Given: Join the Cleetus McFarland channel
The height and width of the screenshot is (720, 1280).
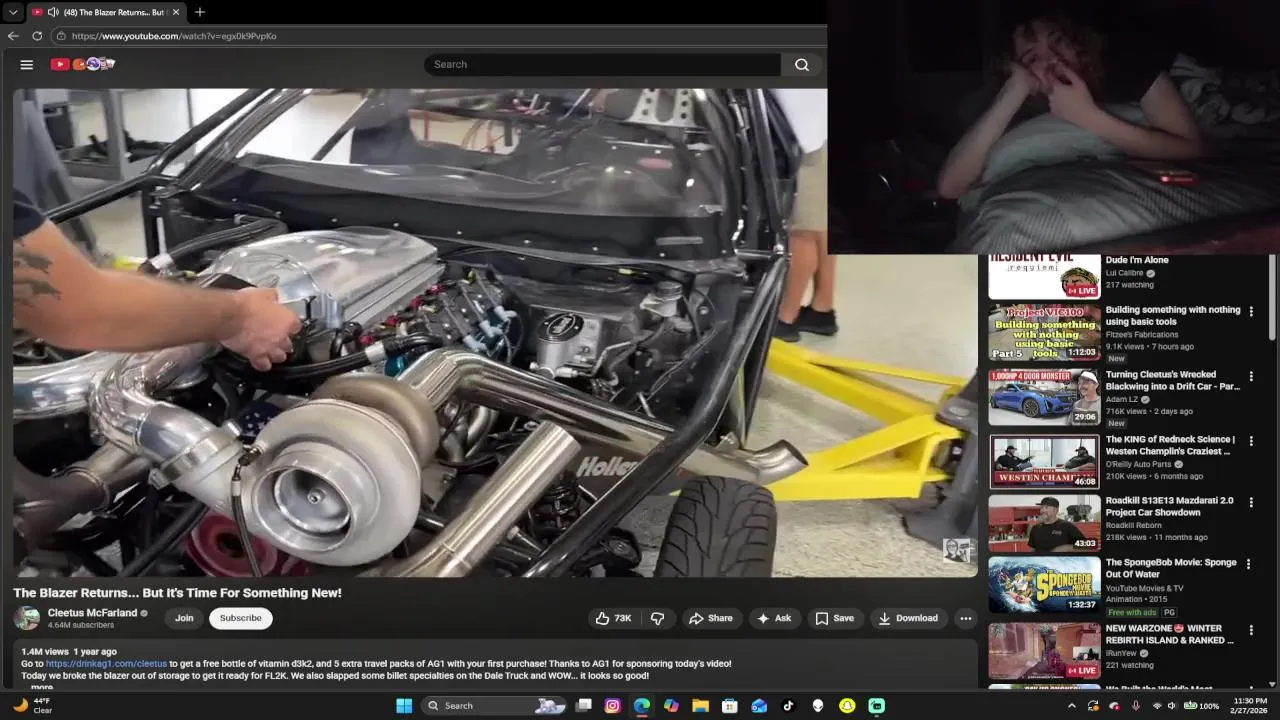Looking at the screenshot, I should [184, 618].
